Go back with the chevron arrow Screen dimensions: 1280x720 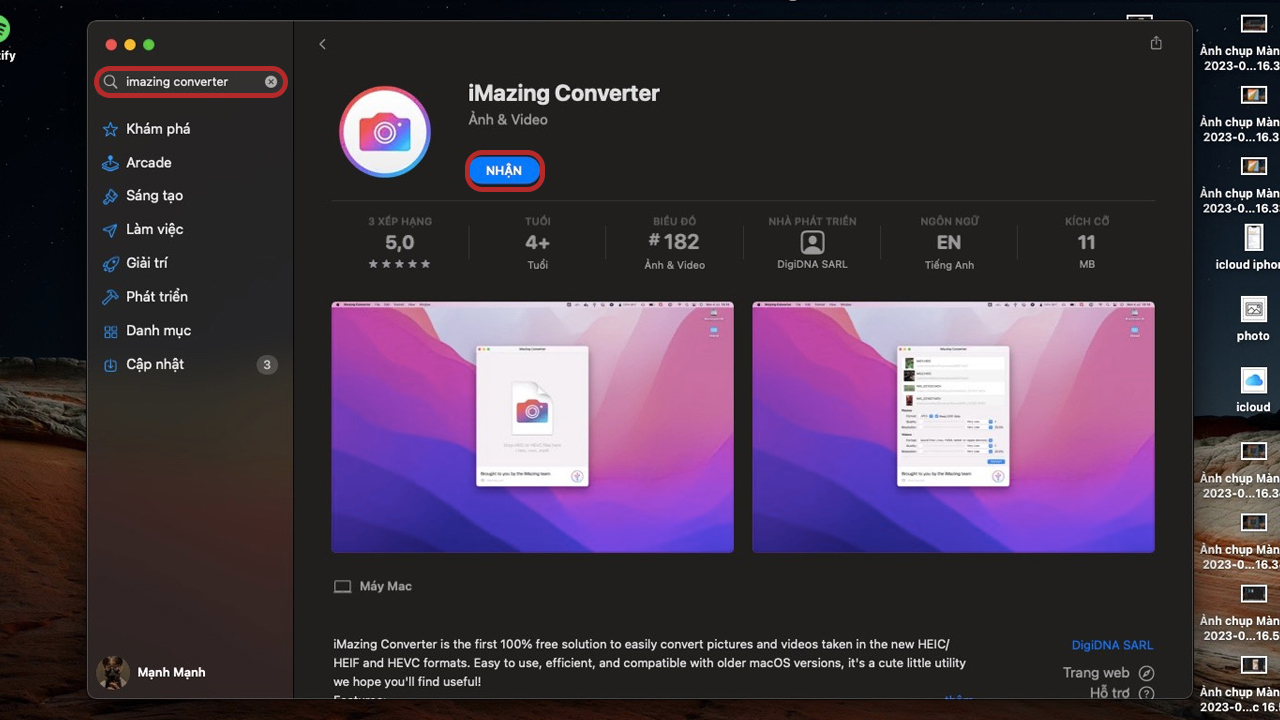point(322,44)
